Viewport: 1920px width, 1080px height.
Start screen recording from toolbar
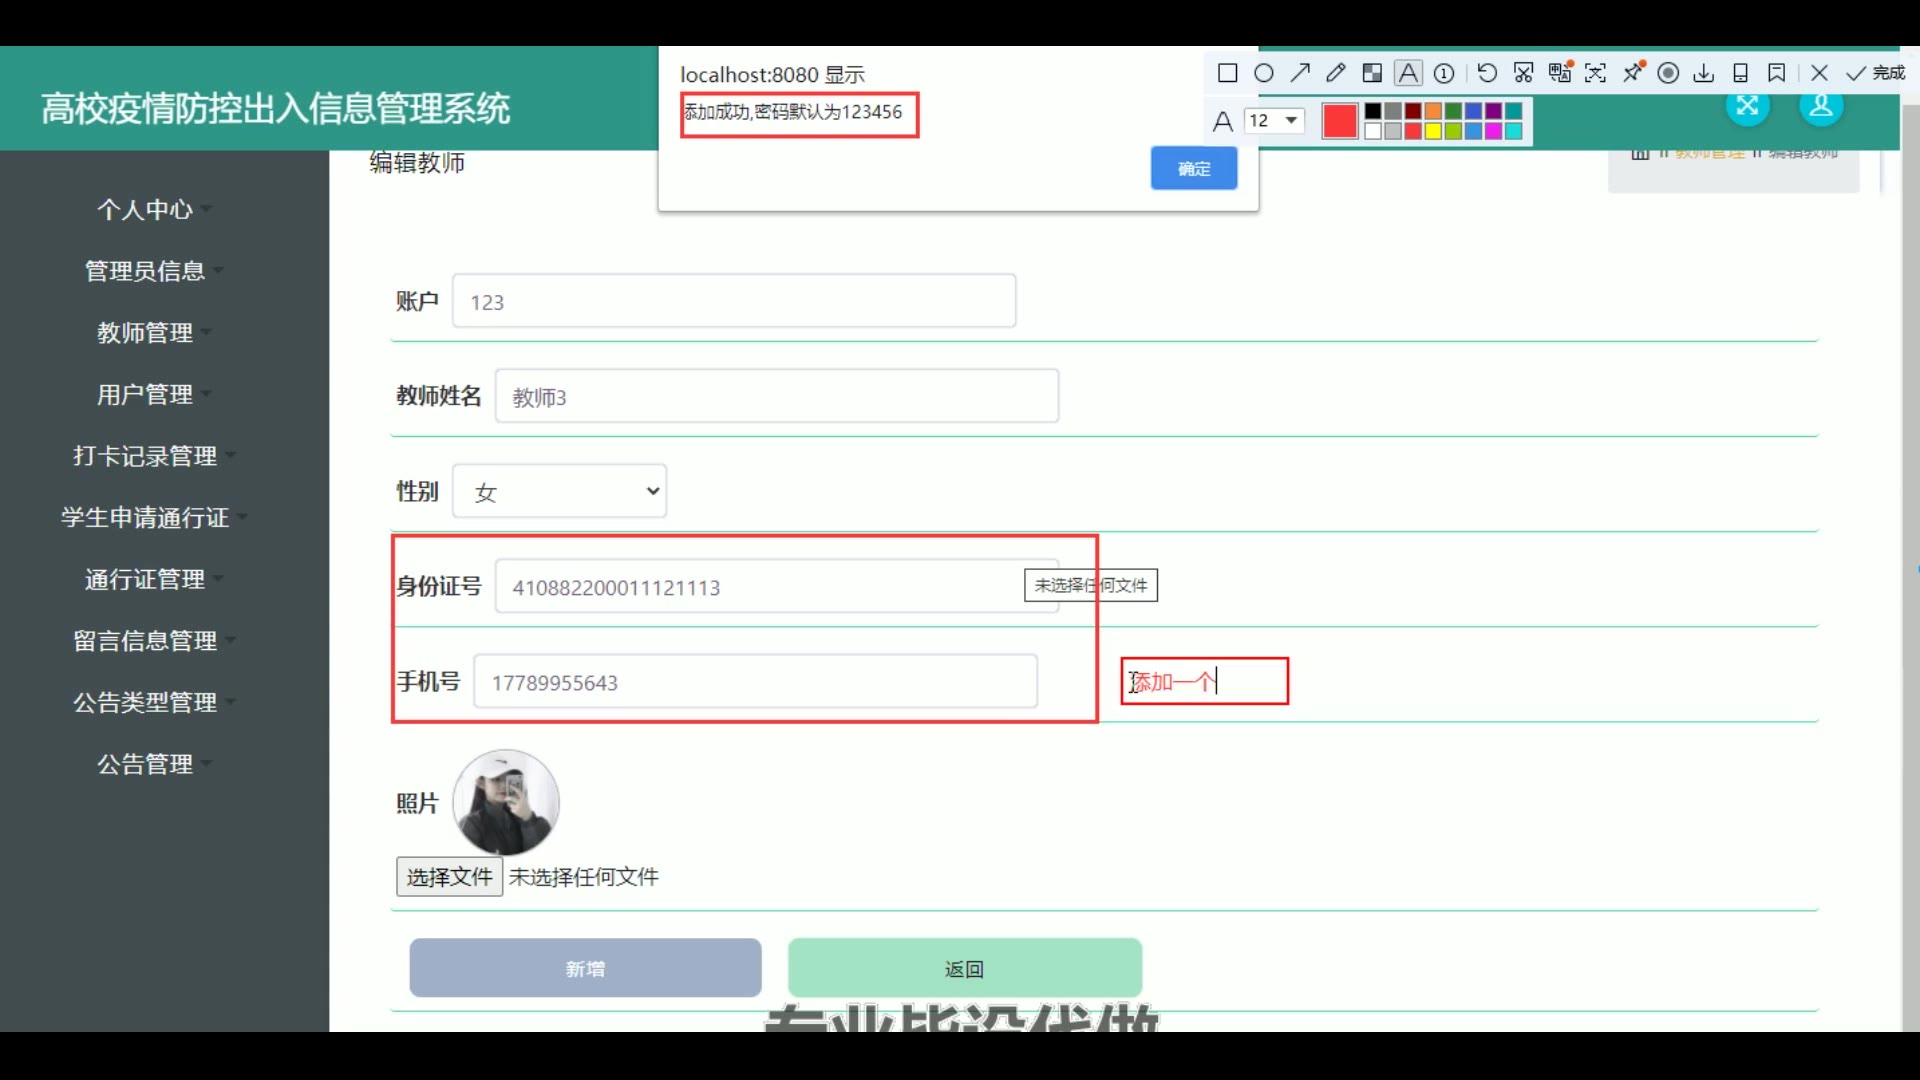1668,73
